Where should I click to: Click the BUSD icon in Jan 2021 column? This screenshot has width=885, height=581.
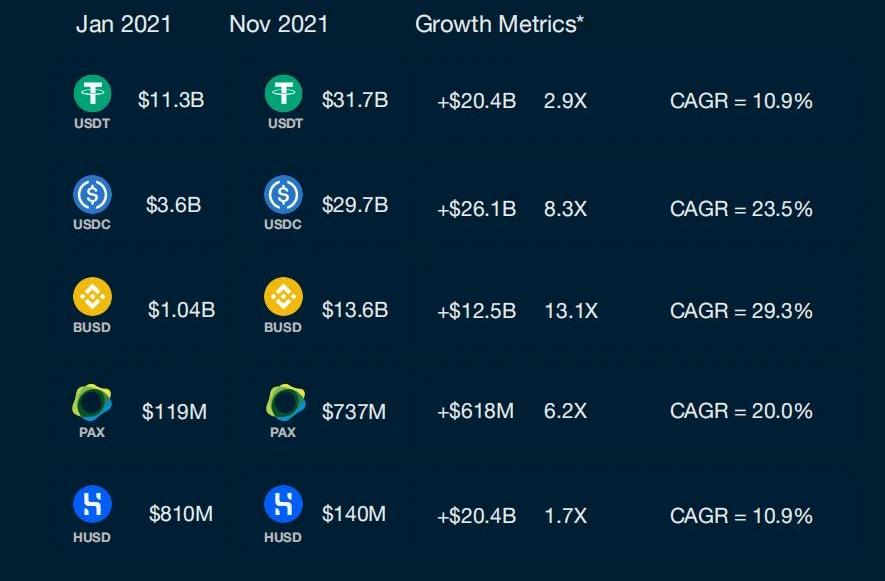tap(92, 297)
